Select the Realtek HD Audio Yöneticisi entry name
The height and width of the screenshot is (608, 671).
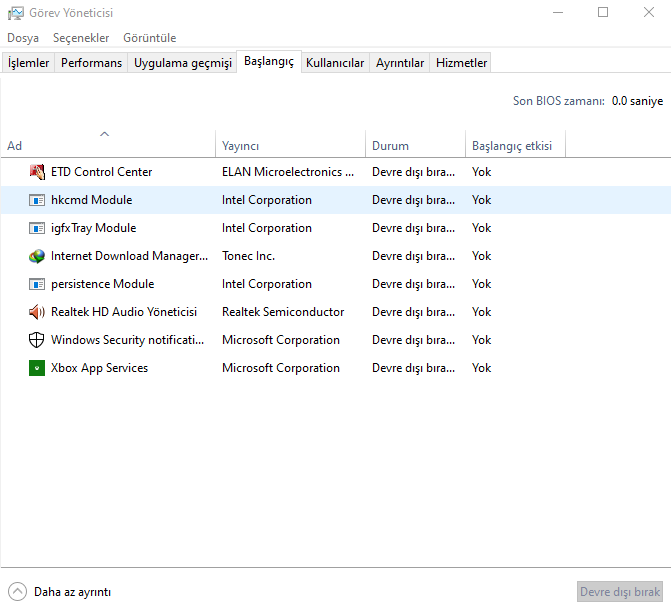(124, 312)
